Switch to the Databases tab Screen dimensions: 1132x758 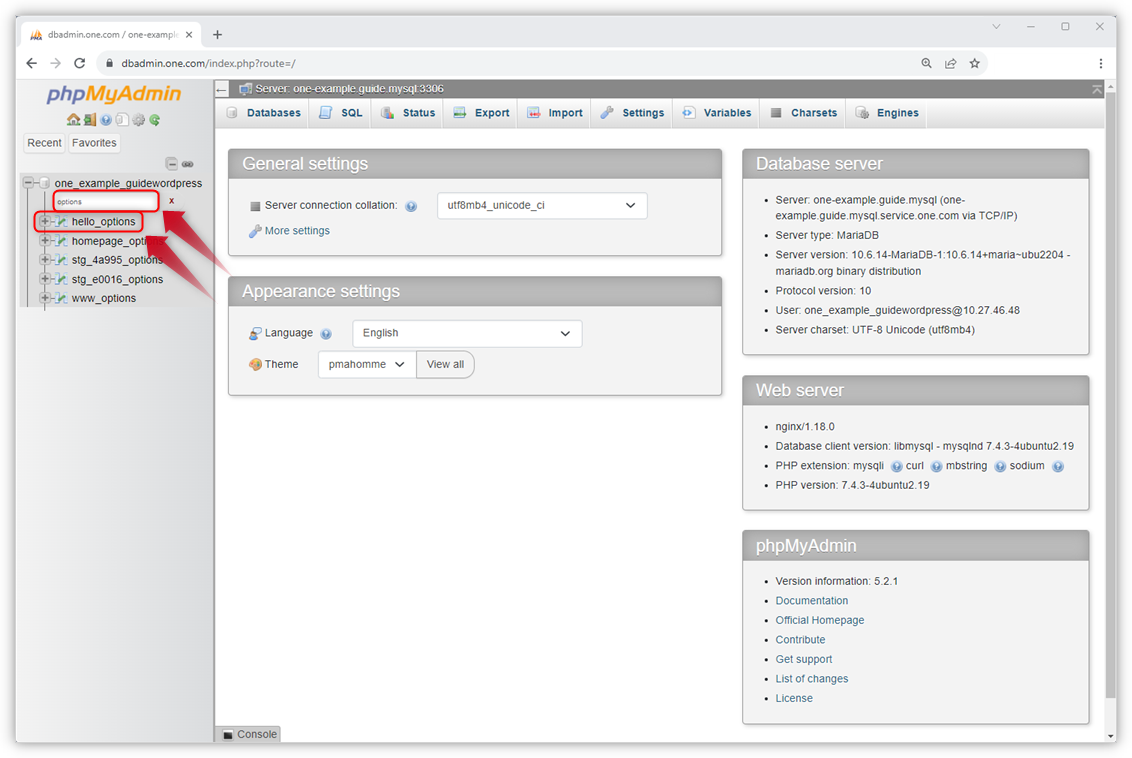270,112
